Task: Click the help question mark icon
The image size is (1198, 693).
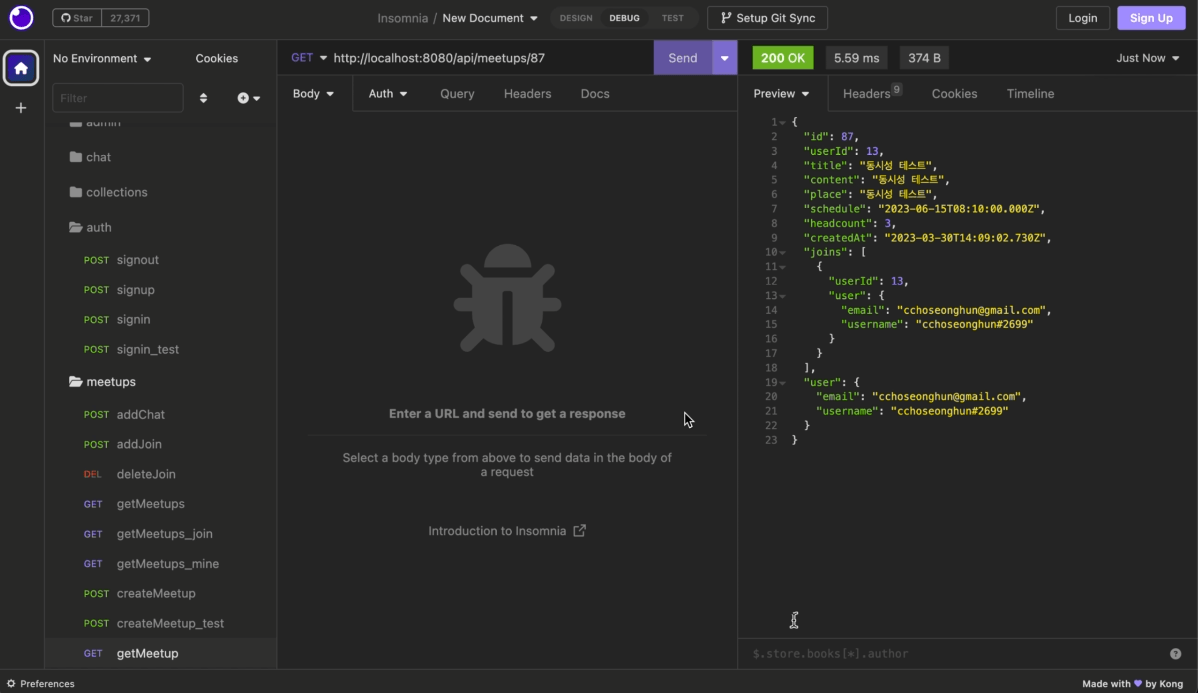Action: coord(1175,653)
